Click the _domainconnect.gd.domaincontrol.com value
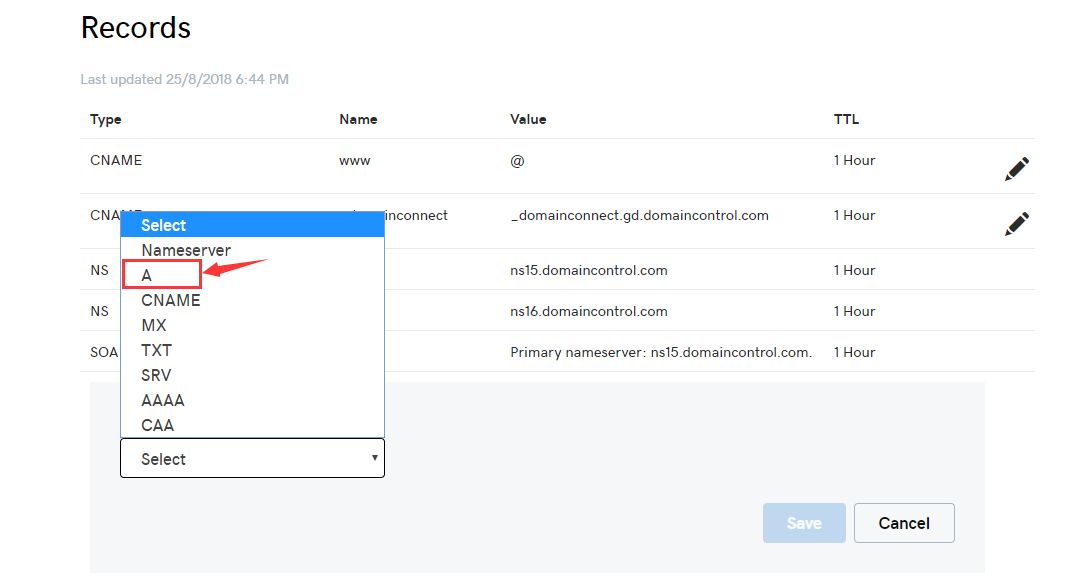Viewport: 1088px width, 585px height. tap(639, 215)
